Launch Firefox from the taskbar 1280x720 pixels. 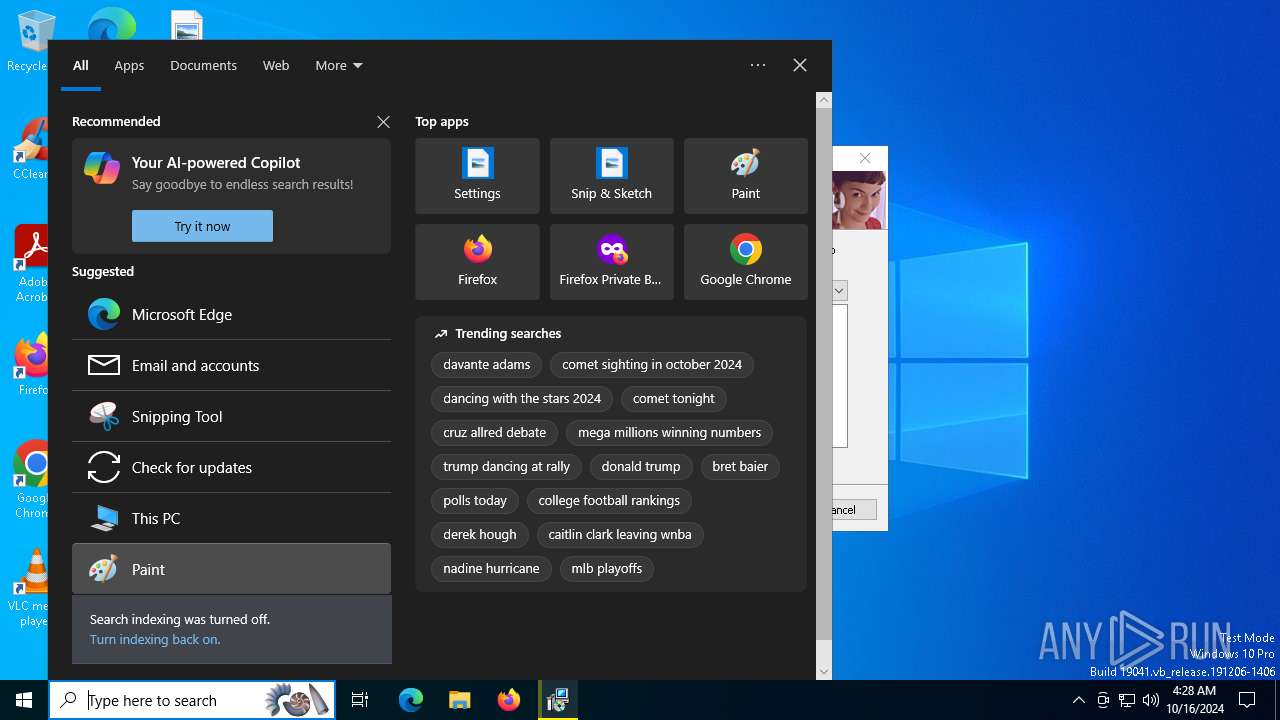pos(508,700)
